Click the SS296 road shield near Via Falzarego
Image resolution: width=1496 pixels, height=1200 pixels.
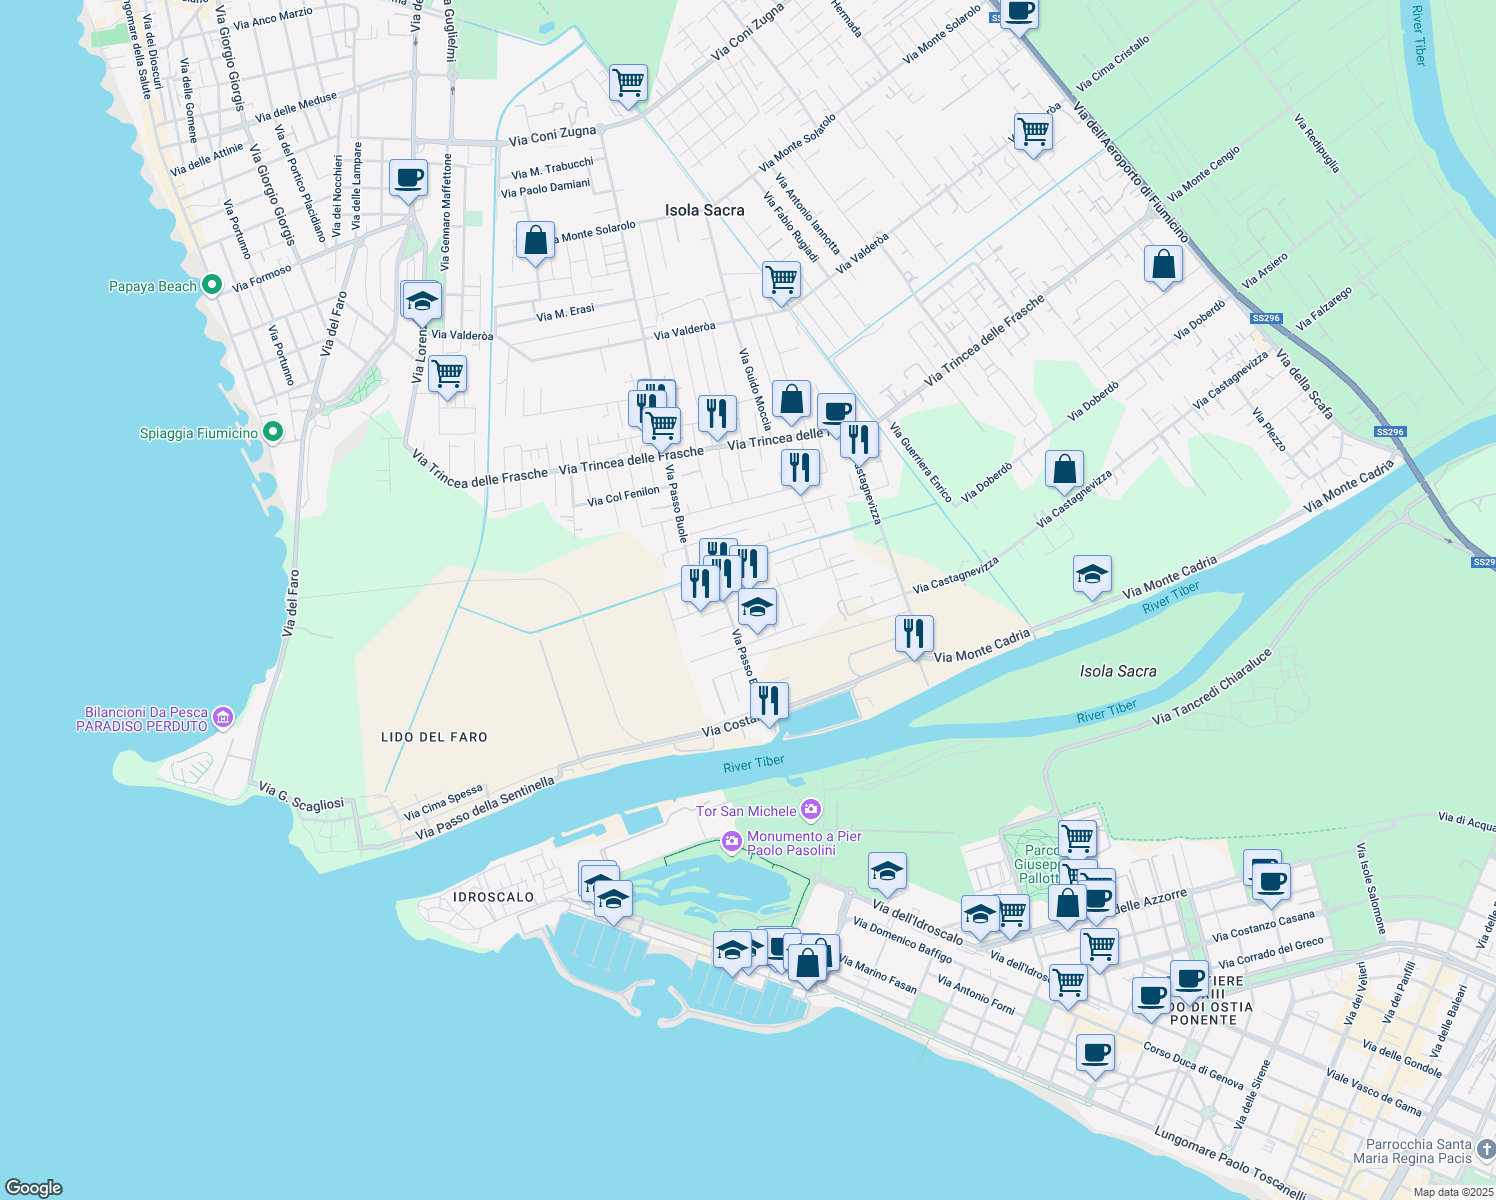coord(1265,318)
